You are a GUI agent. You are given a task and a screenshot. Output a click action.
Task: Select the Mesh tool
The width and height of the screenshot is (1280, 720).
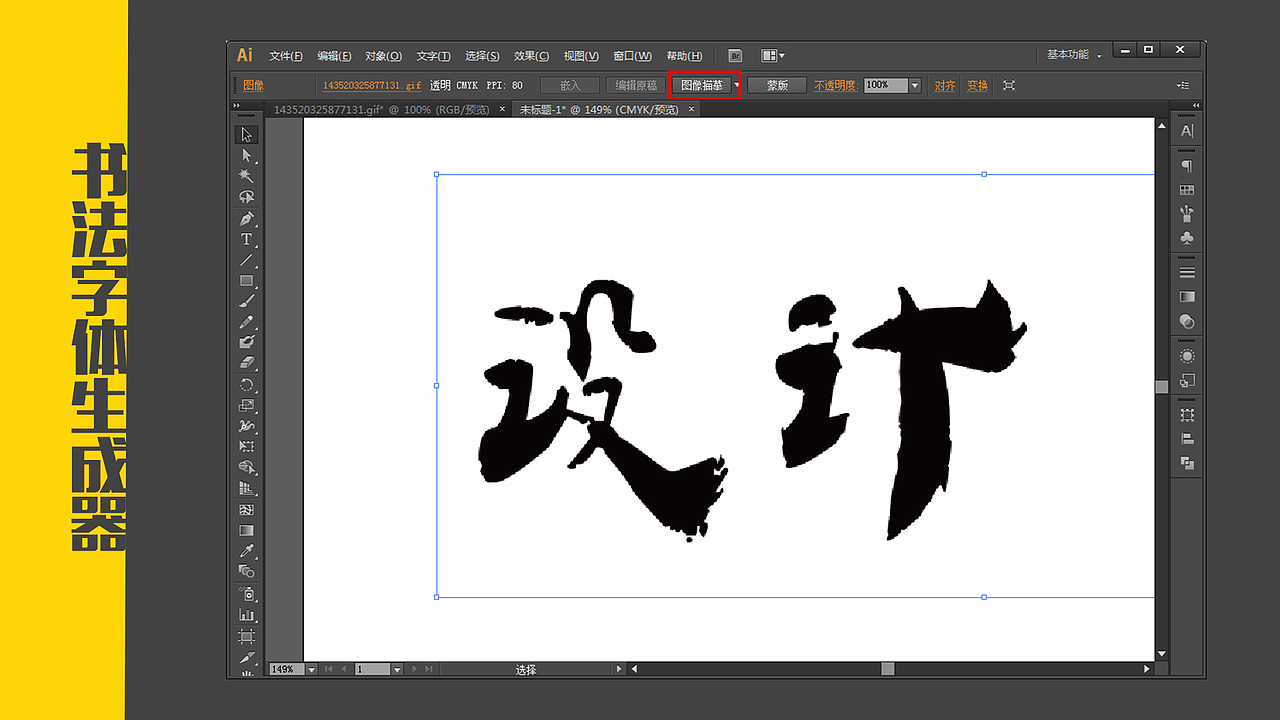coord(247,510)
